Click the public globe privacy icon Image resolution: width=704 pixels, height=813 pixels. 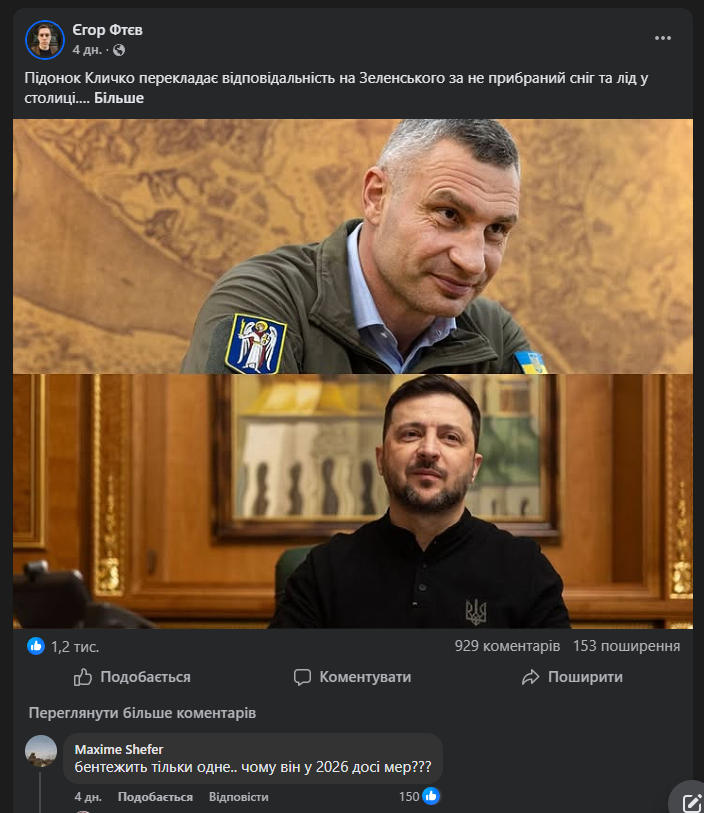click(119, 50)
